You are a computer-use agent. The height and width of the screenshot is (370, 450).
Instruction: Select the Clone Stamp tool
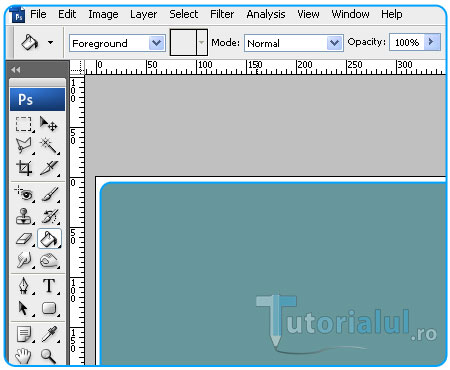tap(24, 216)
